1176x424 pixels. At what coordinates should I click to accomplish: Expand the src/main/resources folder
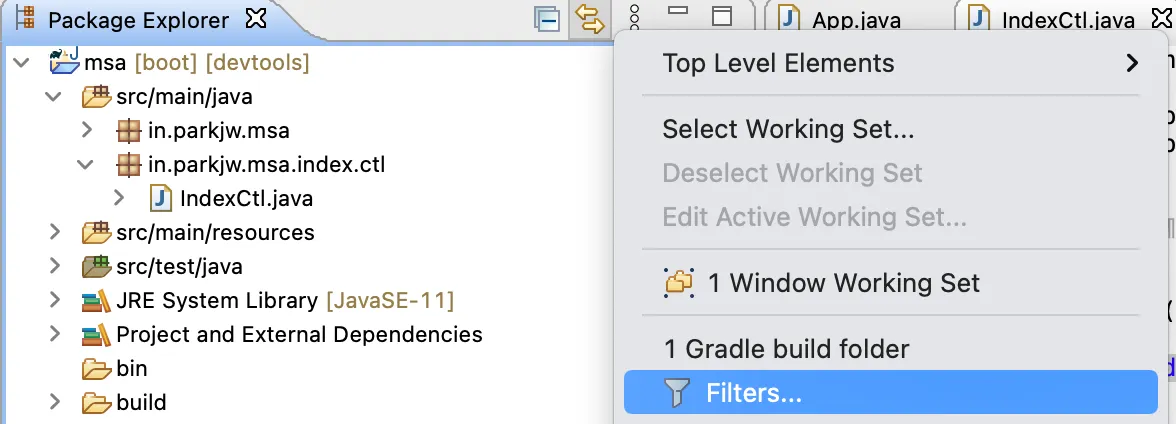point(53,232)
